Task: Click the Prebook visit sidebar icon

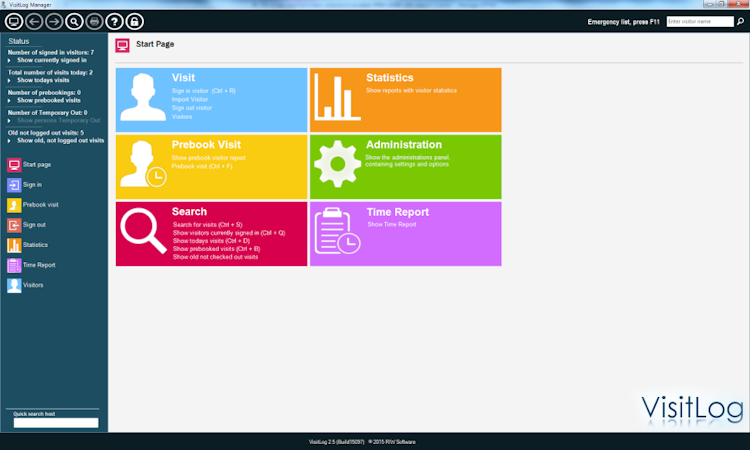Action: [x=14, y=205]
